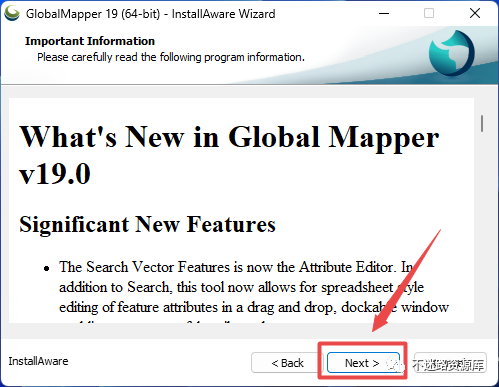499x387 pixels.
Task: Close the InstallAware Wizard window
Action: click(x=475, y=14)
